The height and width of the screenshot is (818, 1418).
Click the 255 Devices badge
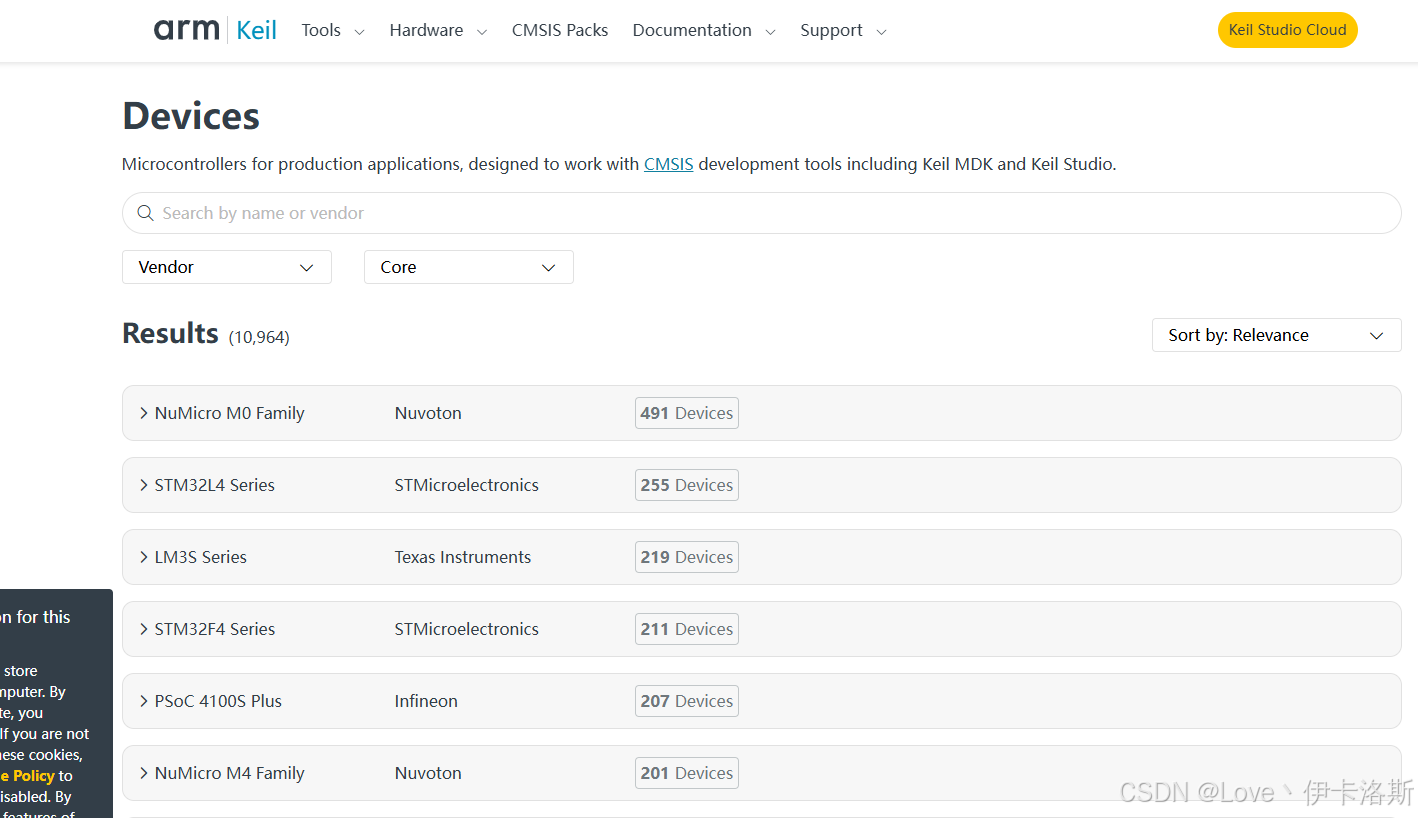687,485
